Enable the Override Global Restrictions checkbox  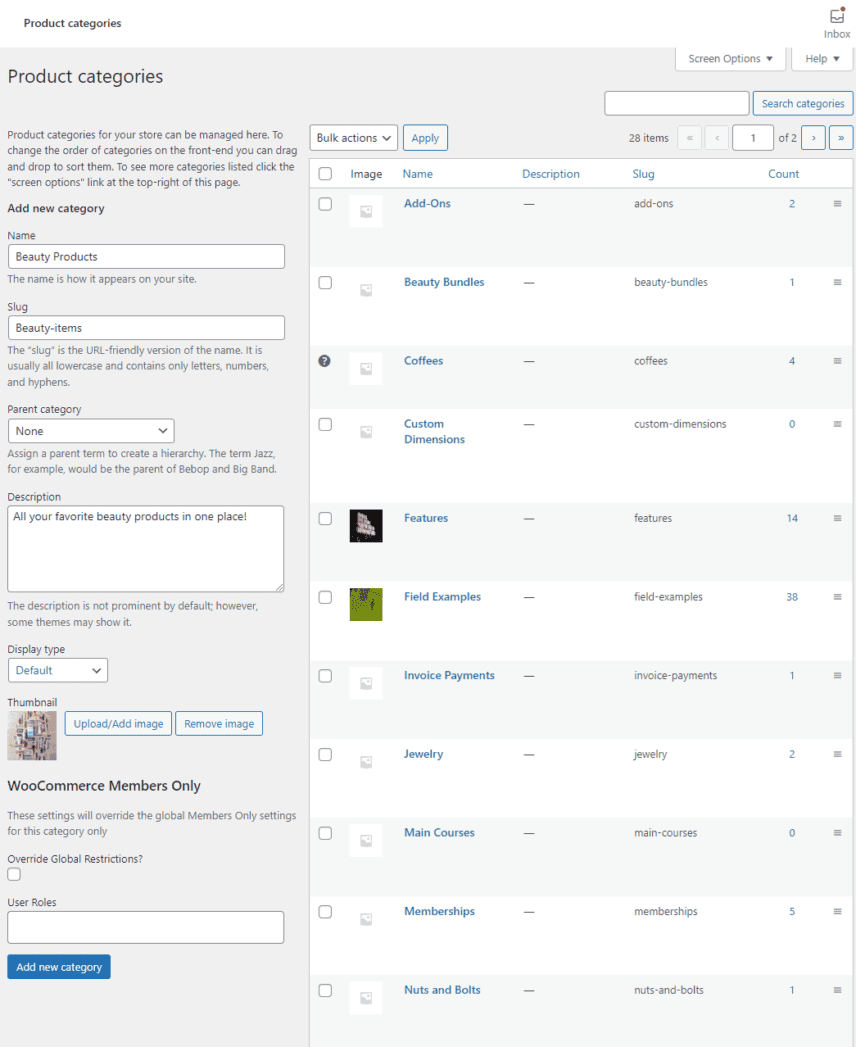14,874
